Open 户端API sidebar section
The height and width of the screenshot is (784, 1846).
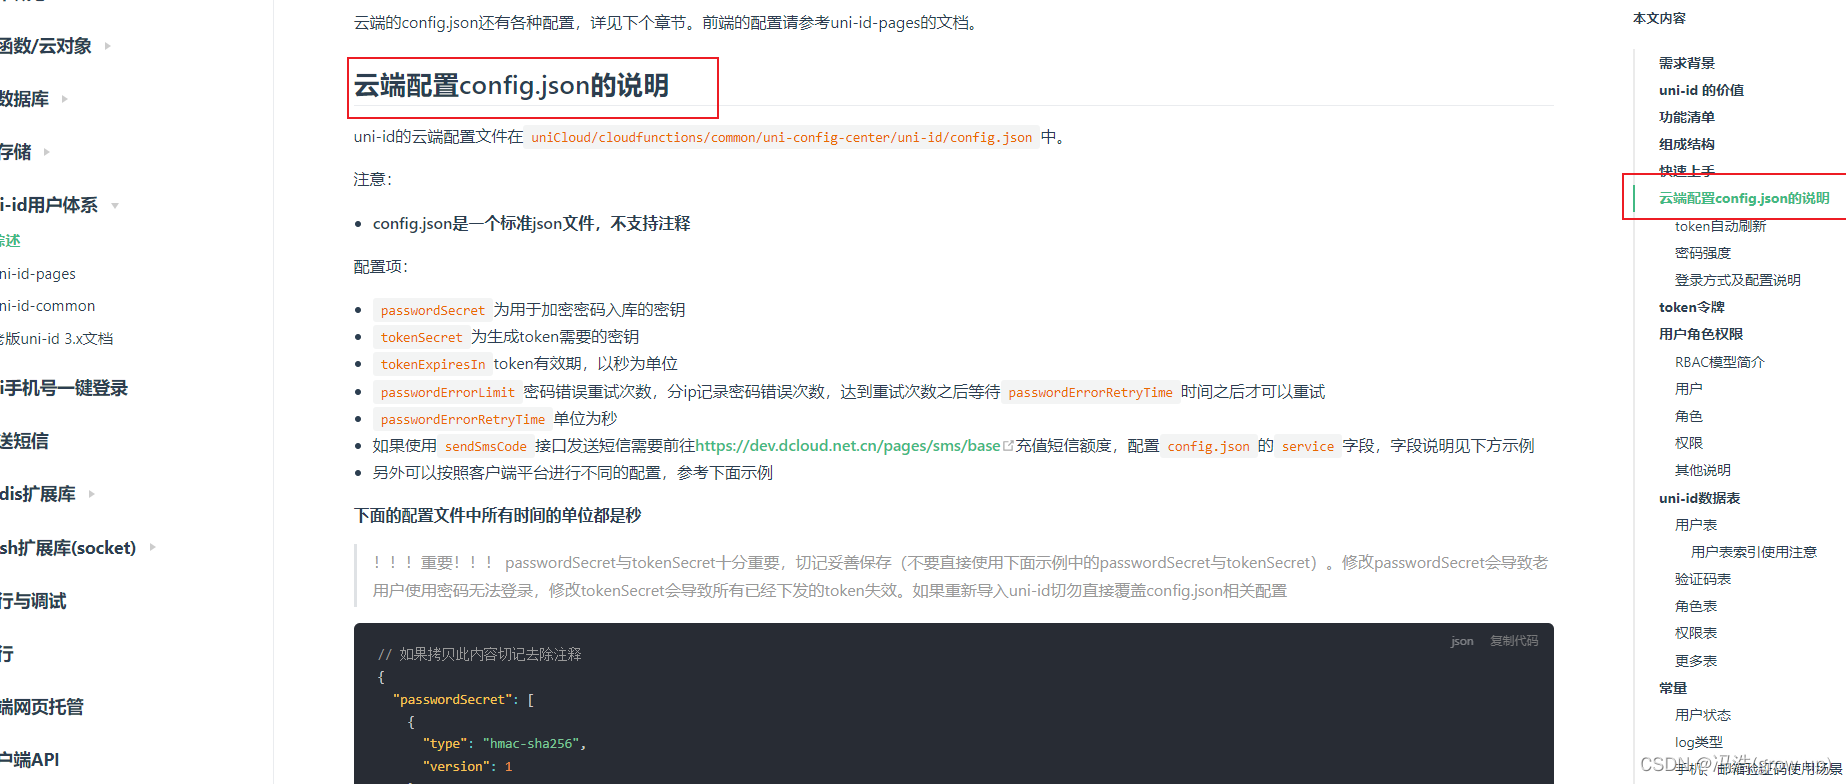tap(30, 760)
